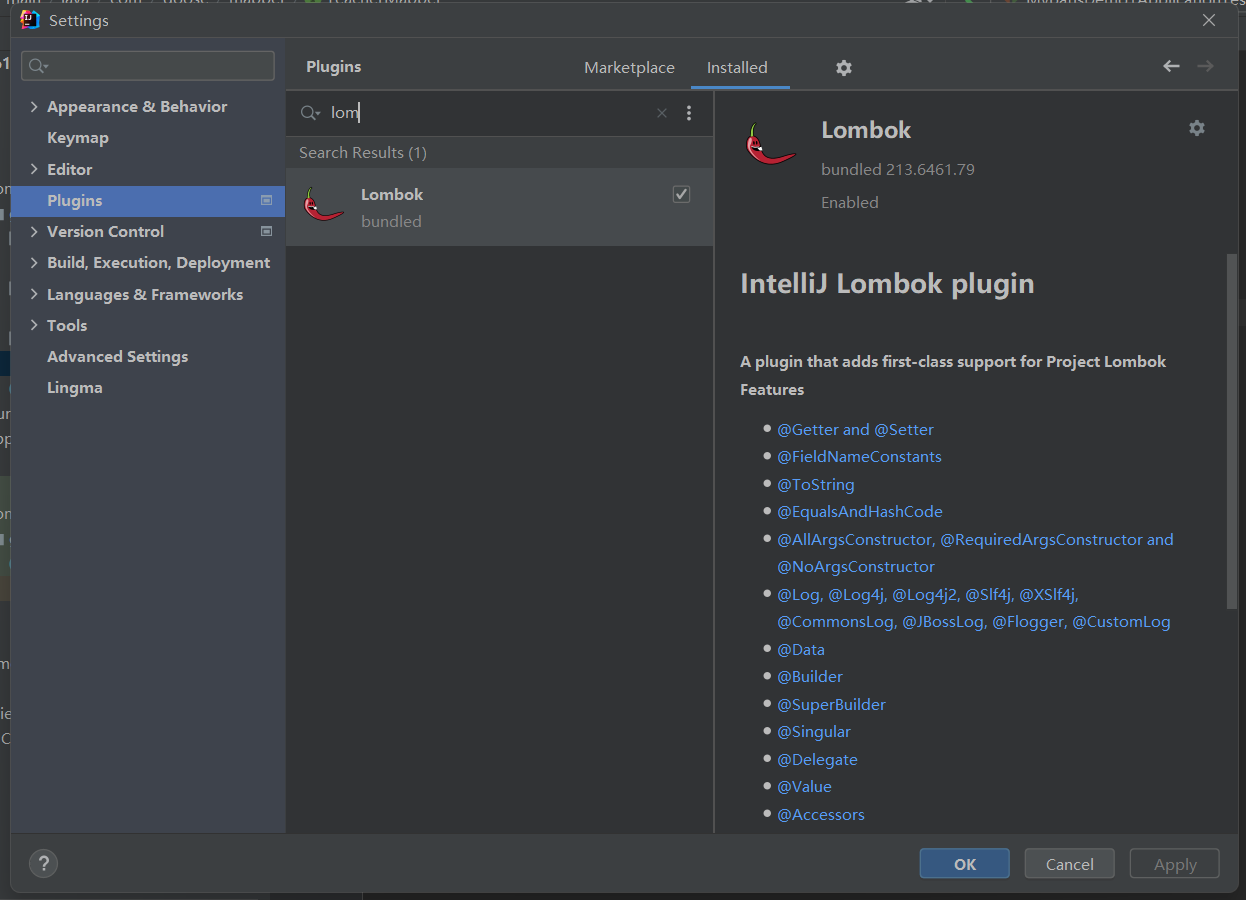Expand the Tools settings node
The height and width of the screenshot is (900, 1246).
pyautogui.click(x=35, y=326)
